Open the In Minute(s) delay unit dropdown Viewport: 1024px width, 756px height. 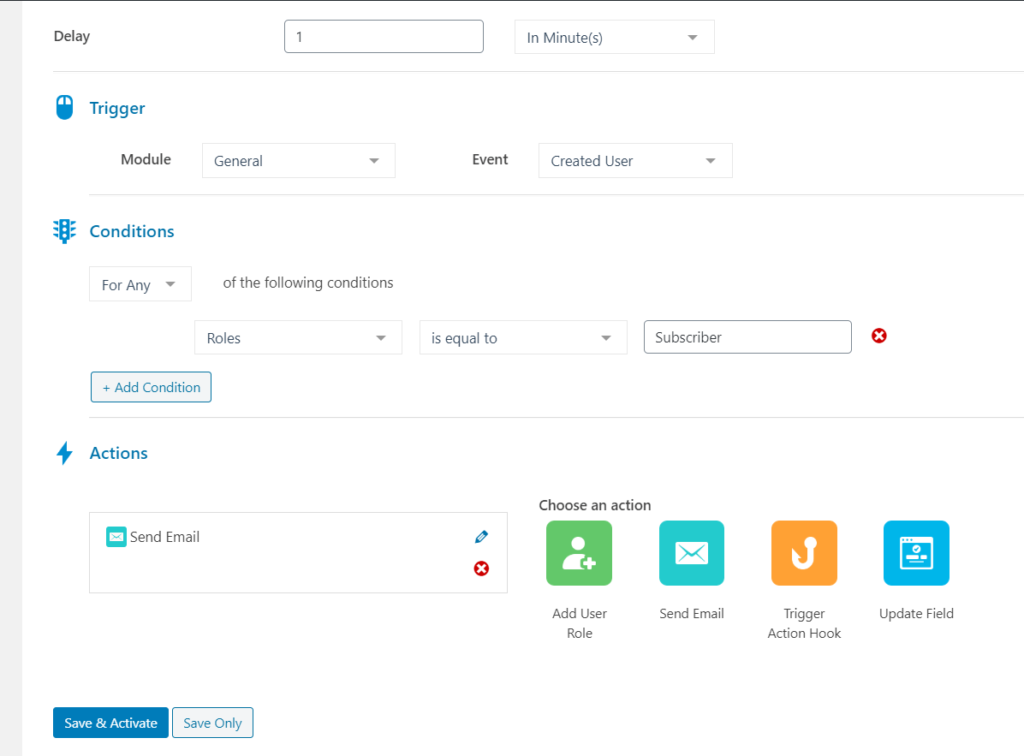pos(615,37)
